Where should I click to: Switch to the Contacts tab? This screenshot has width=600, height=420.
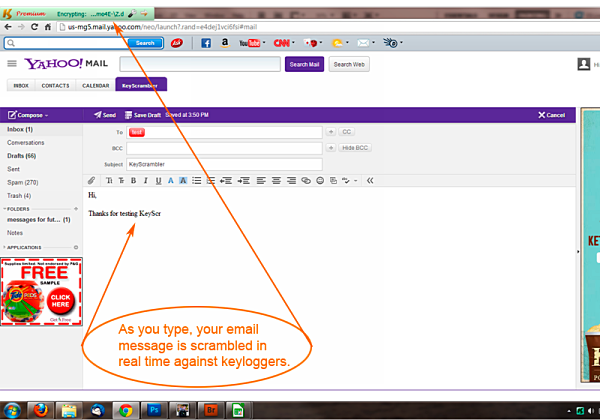(55, 86)
